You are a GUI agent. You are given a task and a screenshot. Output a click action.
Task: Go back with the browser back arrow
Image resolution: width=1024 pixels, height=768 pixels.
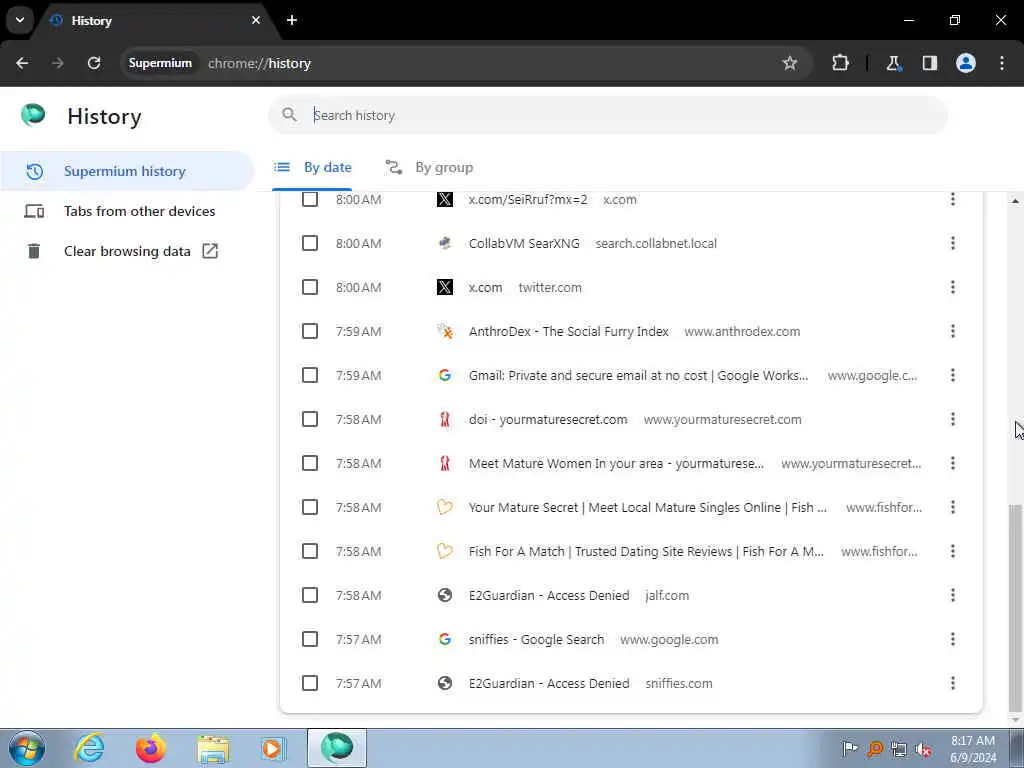pyautogui.click(x=22, y=63)
